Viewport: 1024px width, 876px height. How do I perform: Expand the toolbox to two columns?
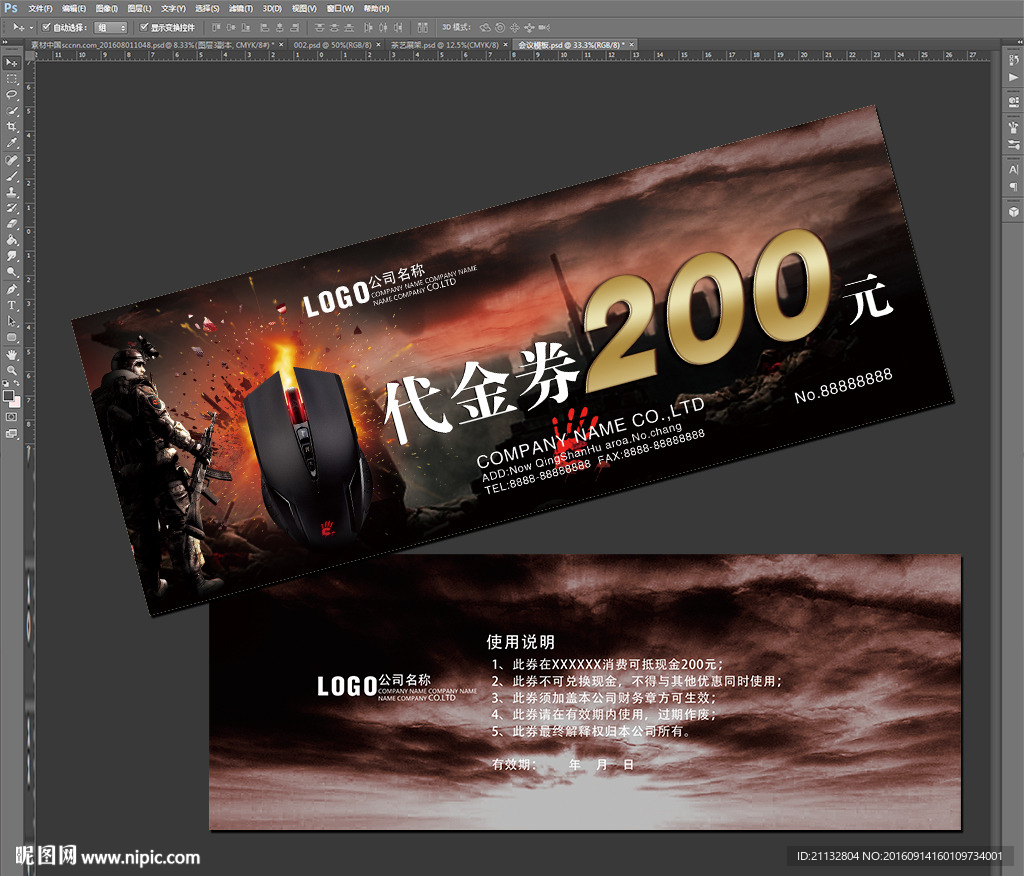(x=5, y=42)
